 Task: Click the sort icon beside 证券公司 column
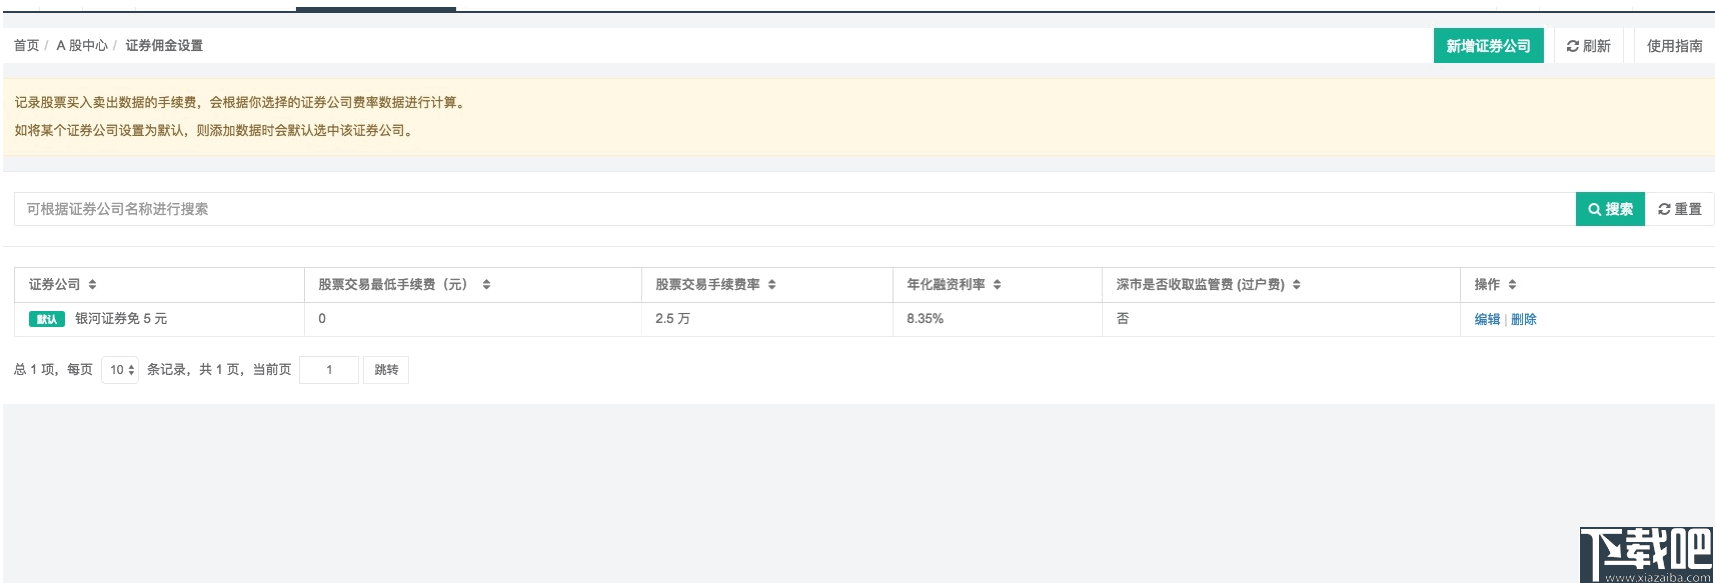pos(92,285)
